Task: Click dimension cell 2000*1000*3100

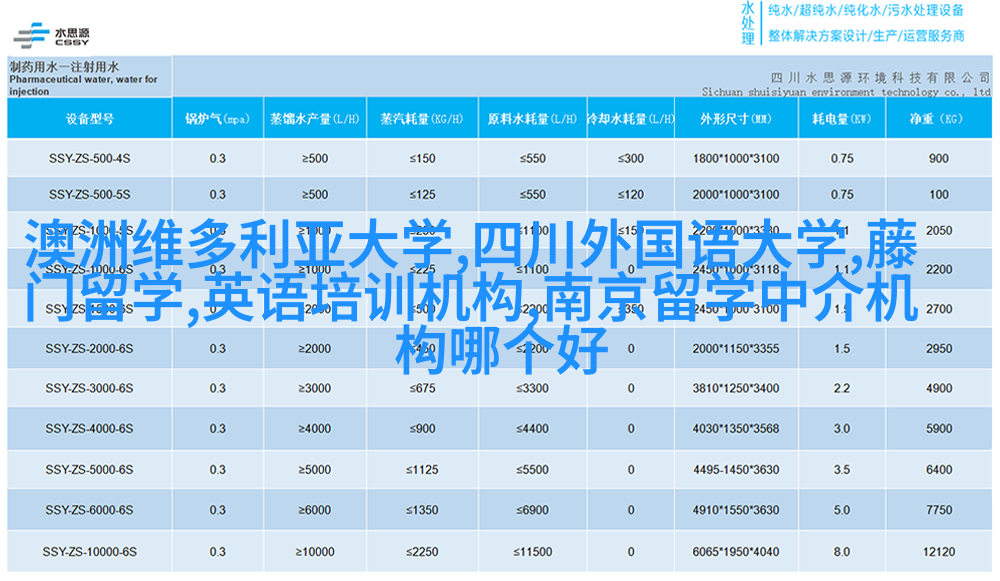Action: tap(736, 195)
